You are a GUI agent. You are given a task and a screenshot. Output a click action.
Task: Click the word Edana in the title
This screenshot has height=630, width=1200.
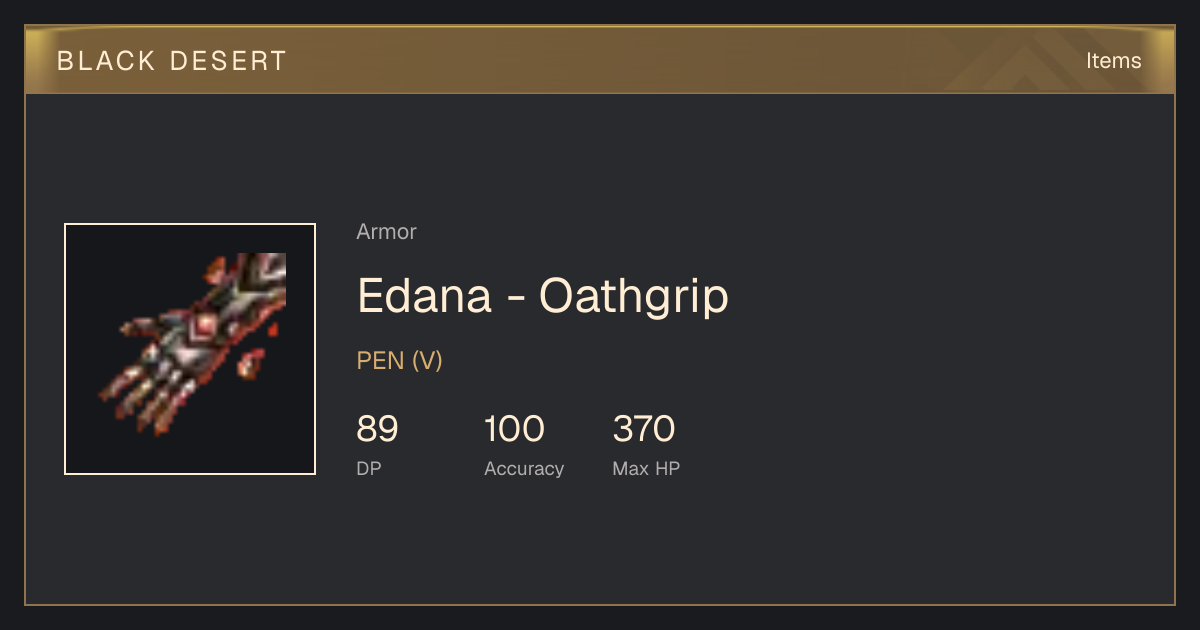tap(424, 296)
